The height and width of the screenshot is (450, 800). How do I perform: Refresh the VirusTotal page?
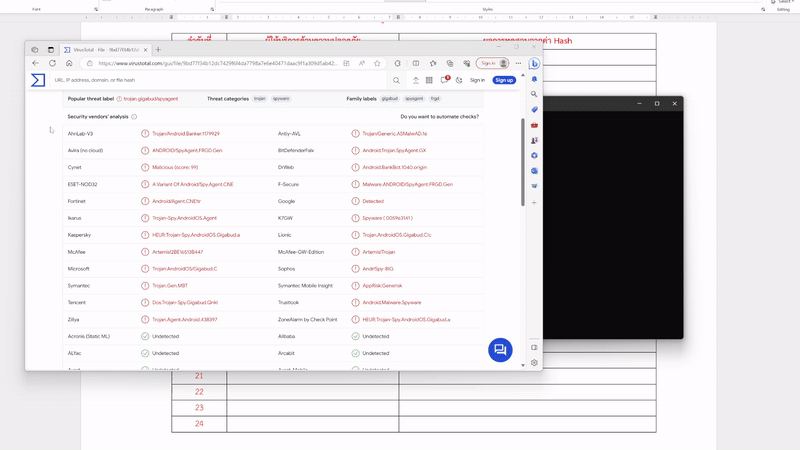52,63
